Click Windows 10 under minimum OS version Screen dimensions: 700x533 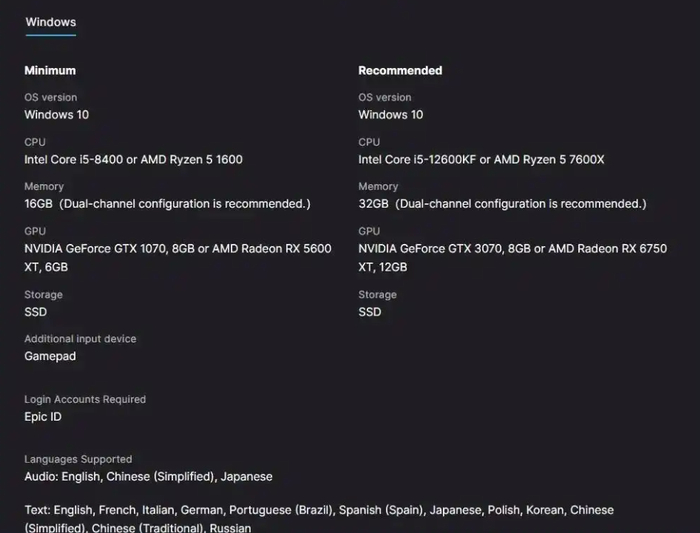56,115
